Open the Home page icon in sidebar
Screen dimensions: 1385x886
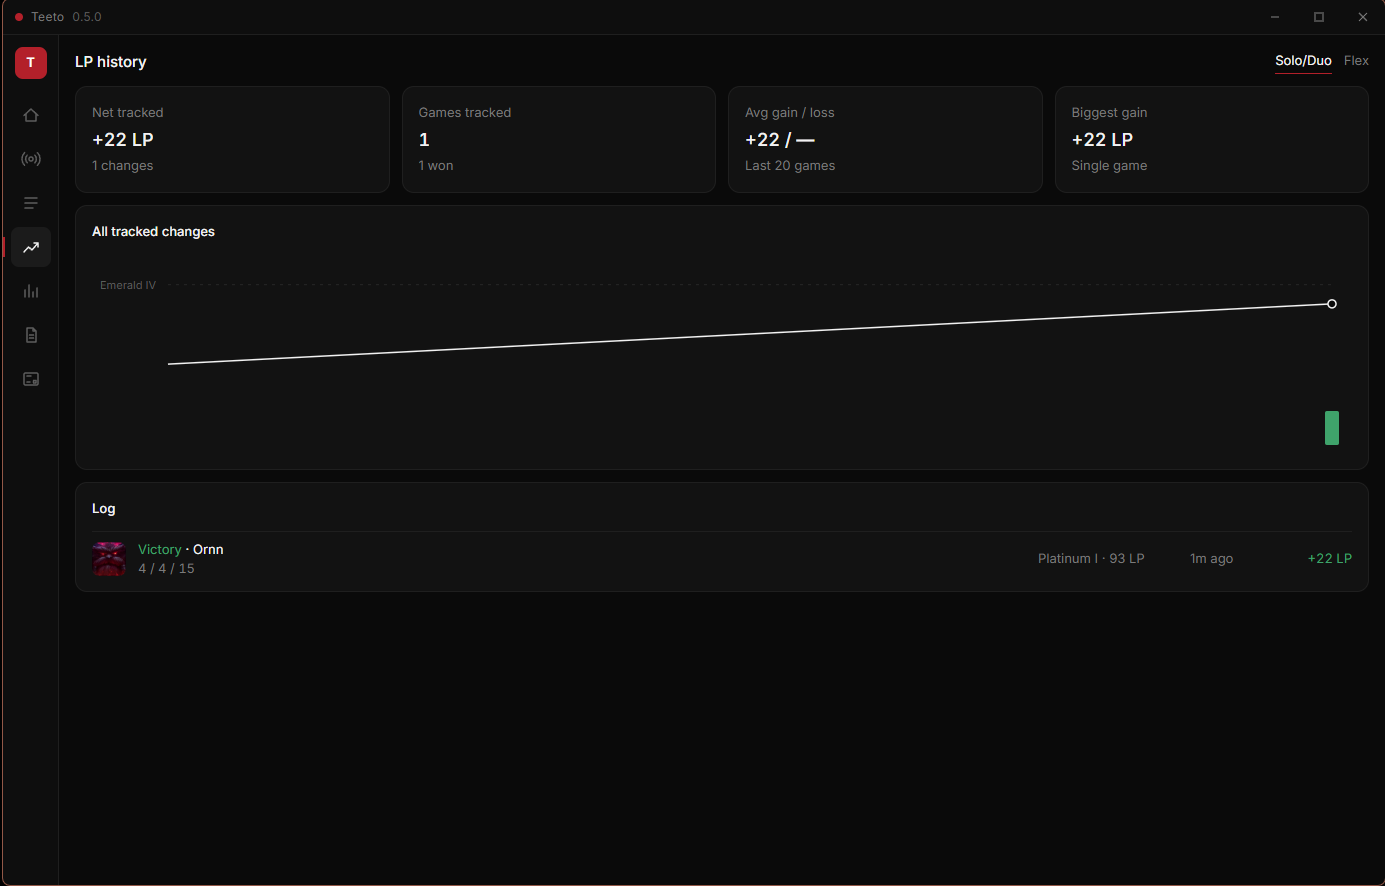pyautogui.click(x=31, y=115)
